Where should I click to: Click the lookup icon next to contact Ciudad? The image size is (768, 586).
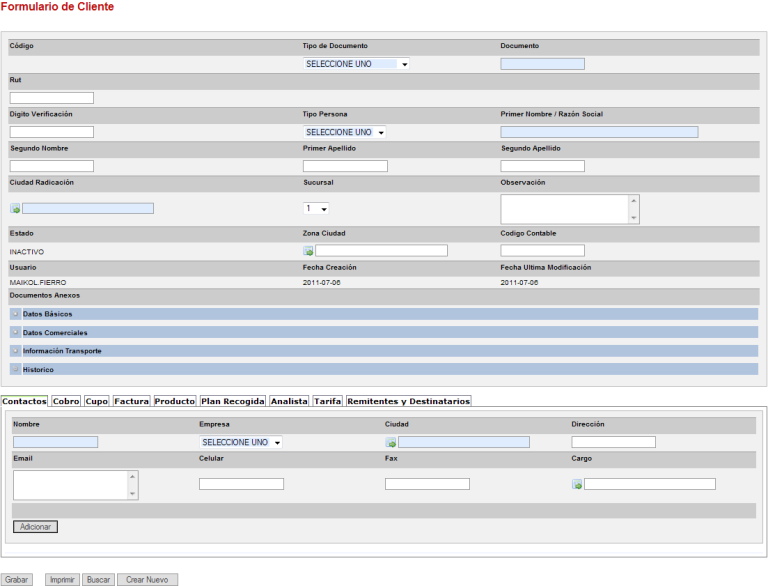pyautogui.click(x=390, y=443)
